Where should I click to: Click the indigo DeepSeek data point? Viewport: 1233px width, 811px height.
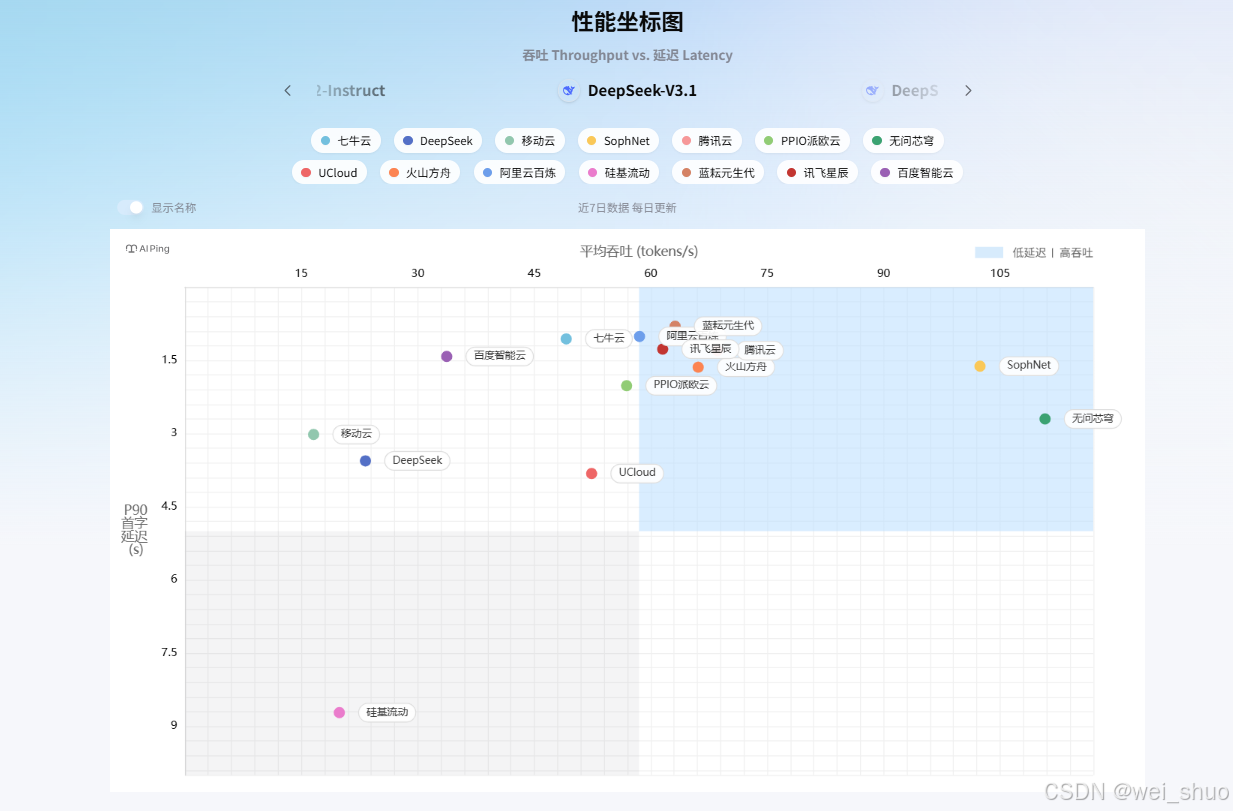pyautogui.click(x=366, y=461)
